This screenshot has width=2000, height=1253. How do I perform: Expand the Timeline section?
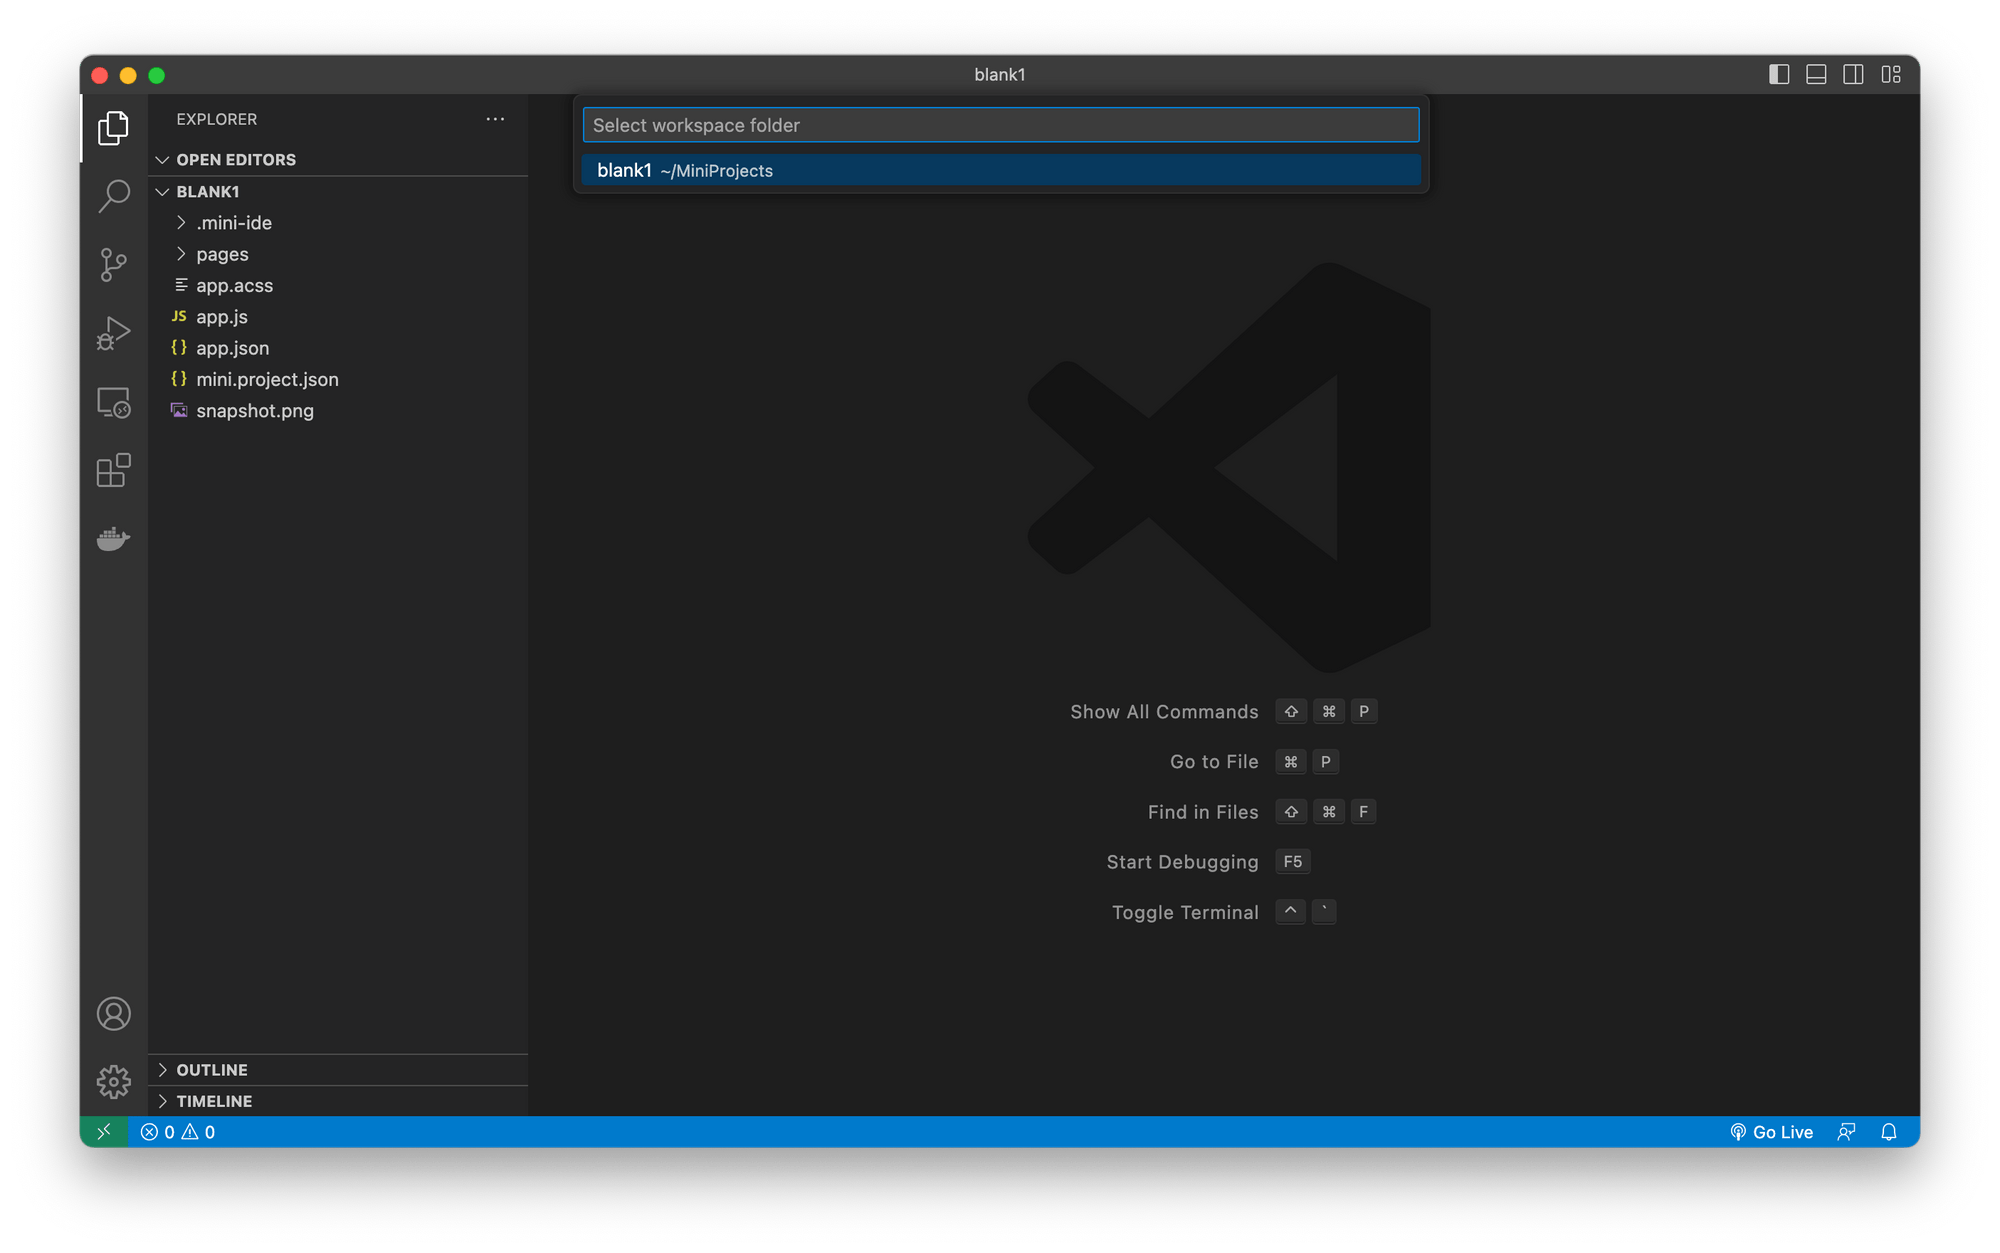click(338, 1101)
